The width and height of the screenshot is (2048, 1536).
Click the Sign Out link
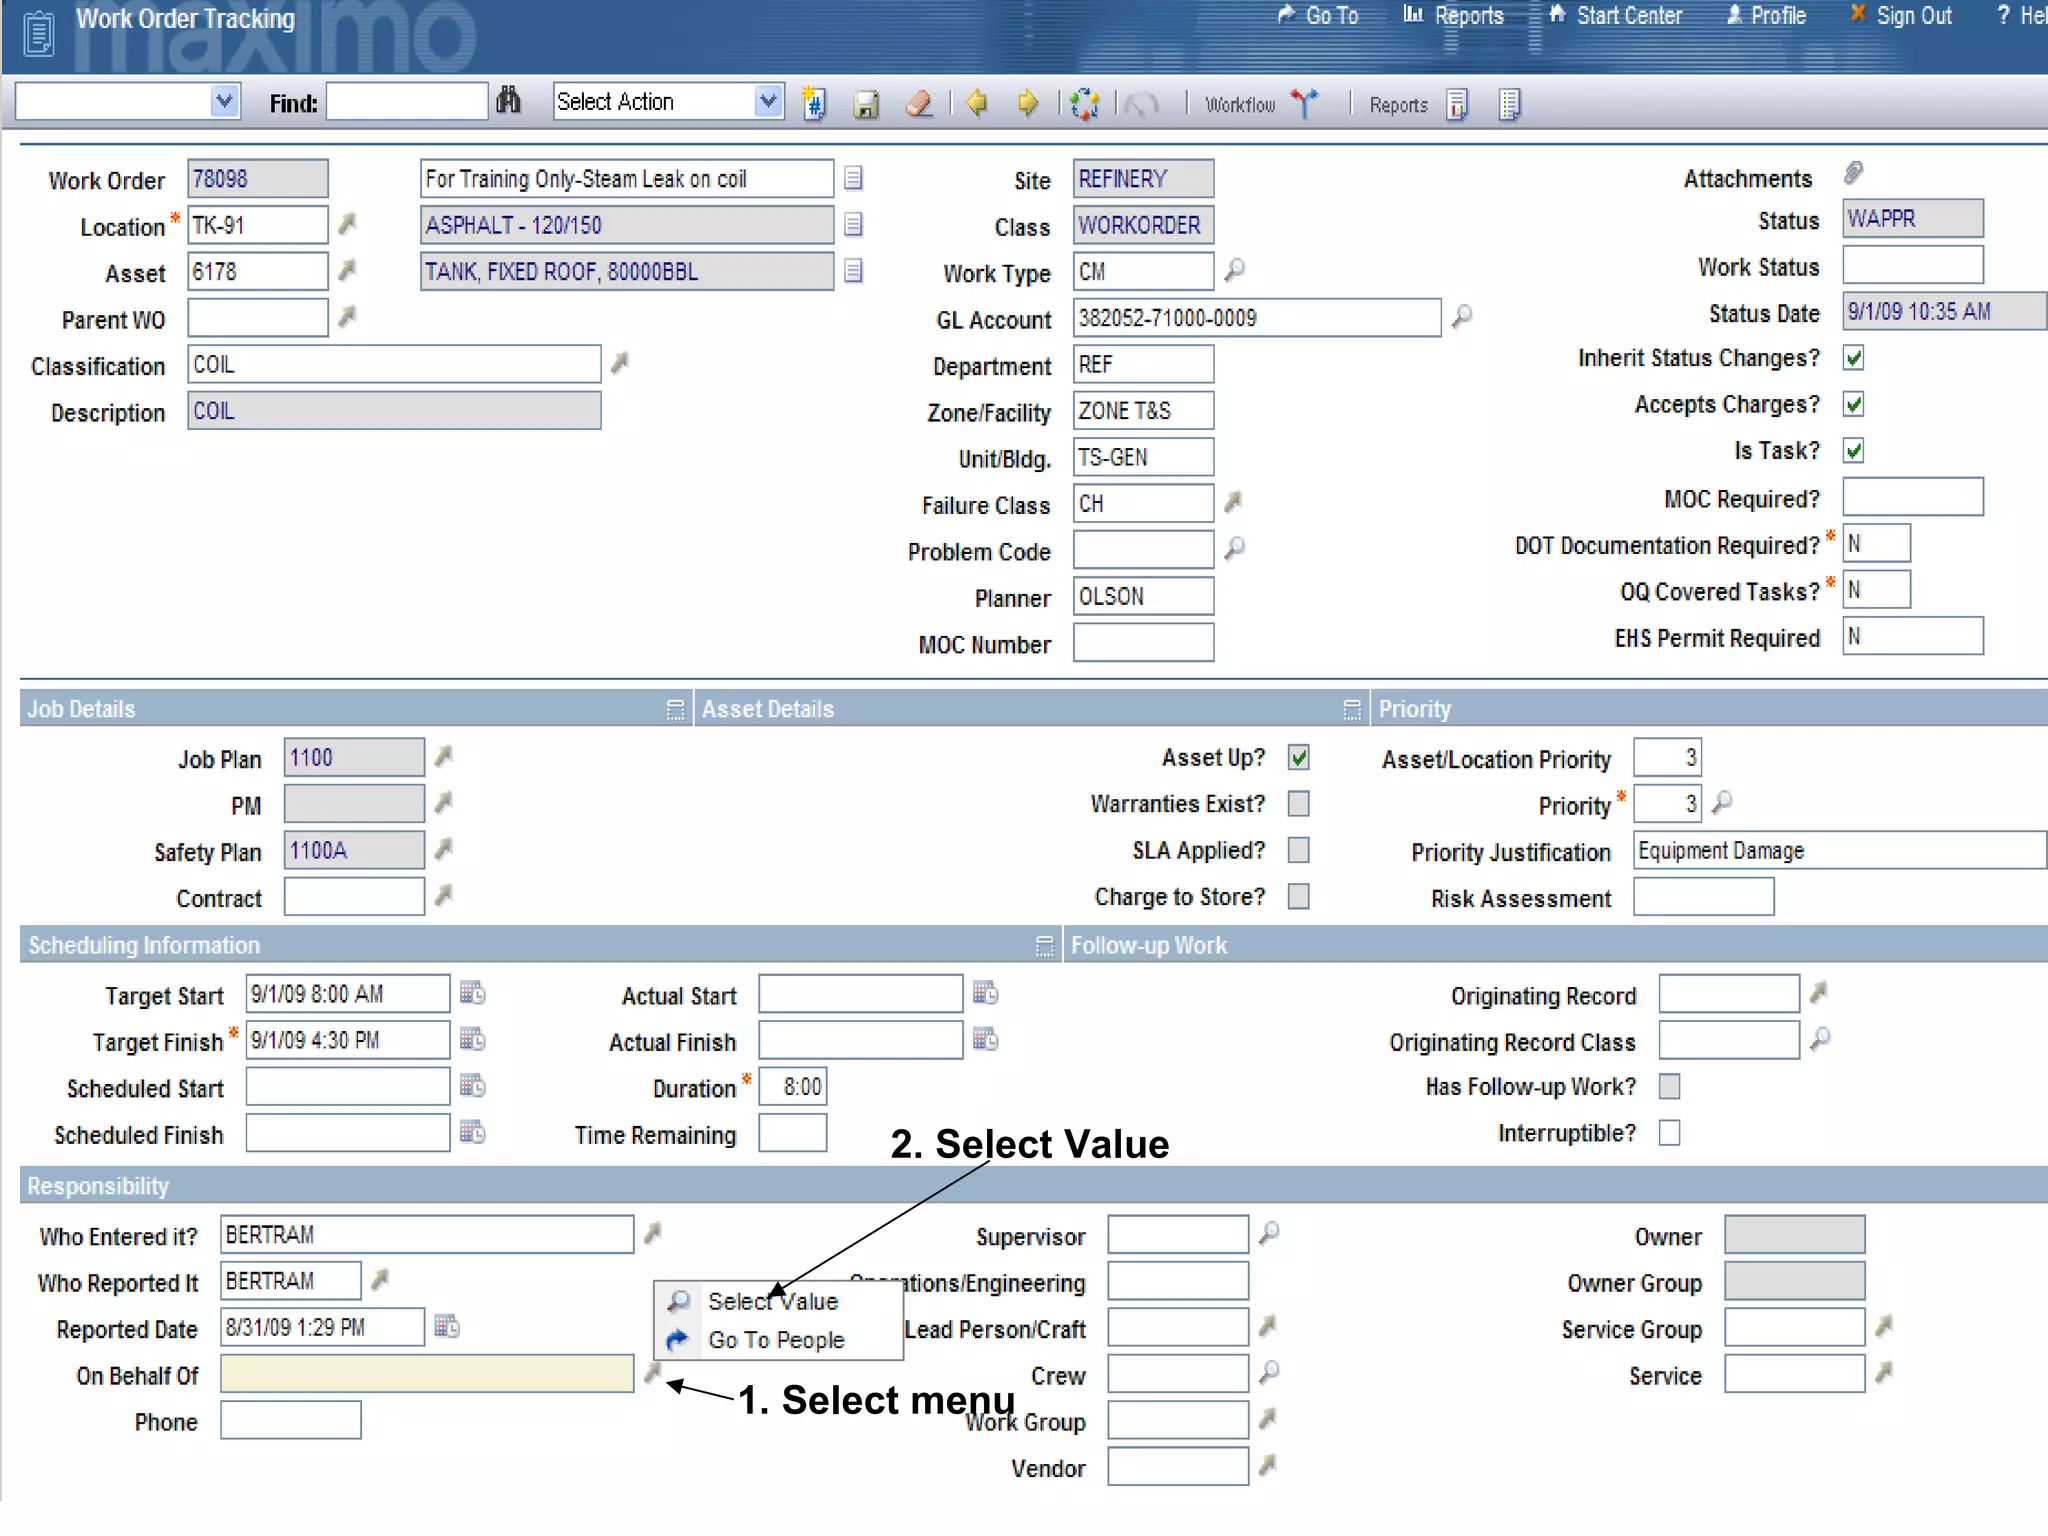[1912, 16]
